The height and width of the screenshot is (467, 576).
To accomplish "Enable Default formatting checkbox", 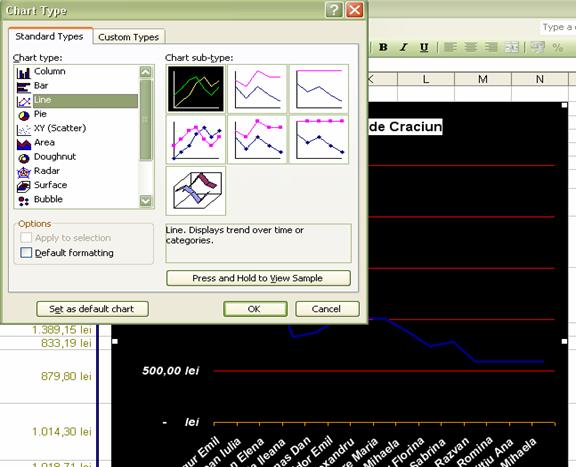I will click(x=26, y=252).
